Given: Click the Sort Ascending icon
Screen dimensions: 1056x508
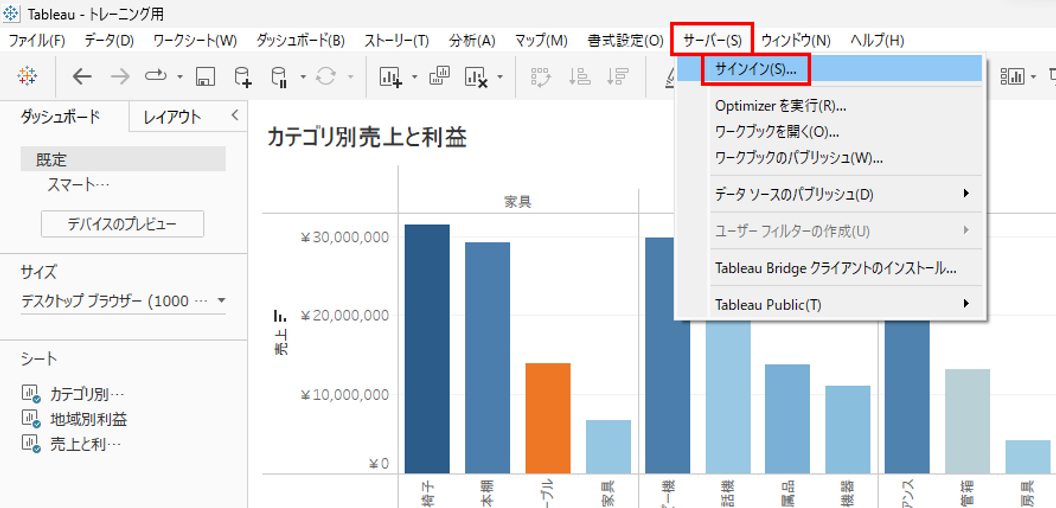Looking at the screenshot, I should (580, 77).
